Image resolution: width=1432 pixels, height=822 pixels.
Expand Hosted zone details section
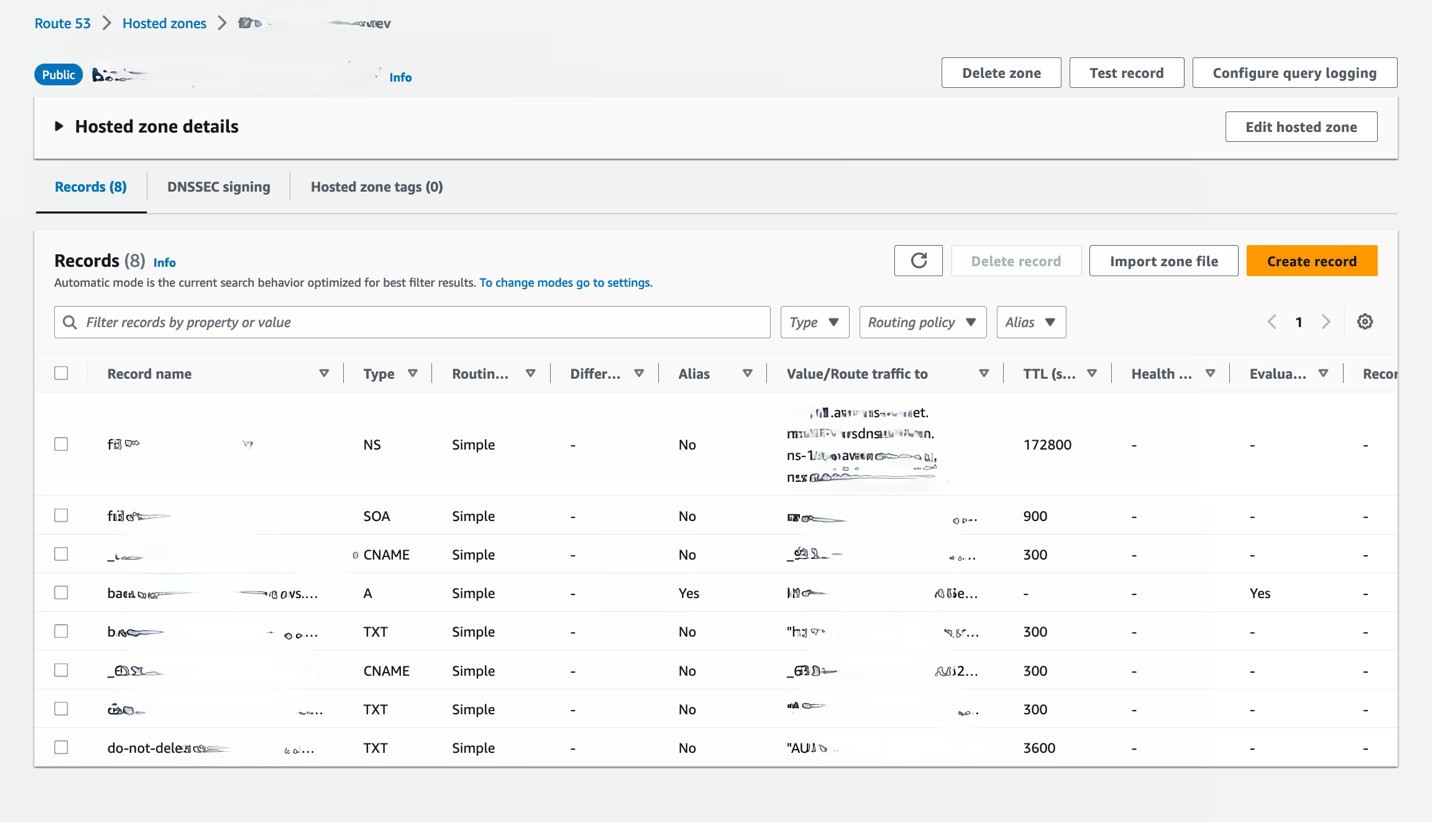click(59, 127)
